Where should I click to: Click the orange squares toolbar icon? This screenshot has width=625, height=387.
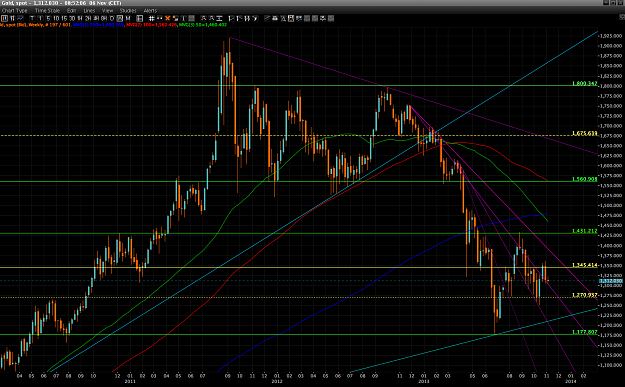click(x=175, y=18)
